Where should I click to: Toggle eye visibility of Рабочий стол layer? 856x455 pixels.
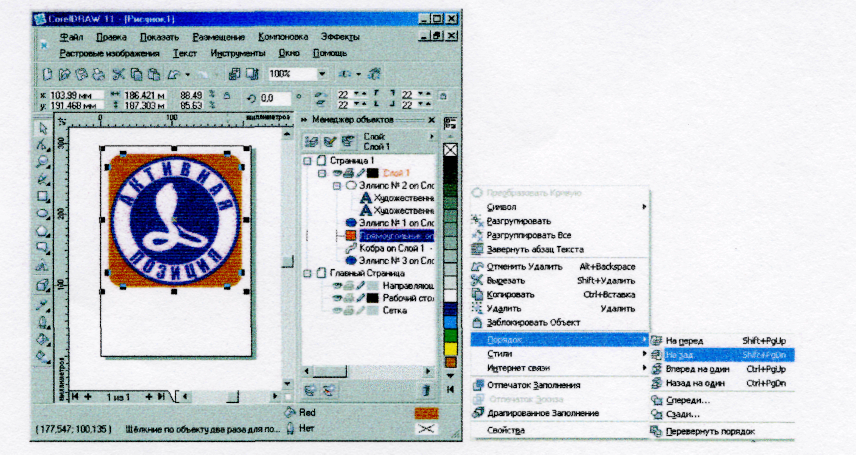[337, 298]
